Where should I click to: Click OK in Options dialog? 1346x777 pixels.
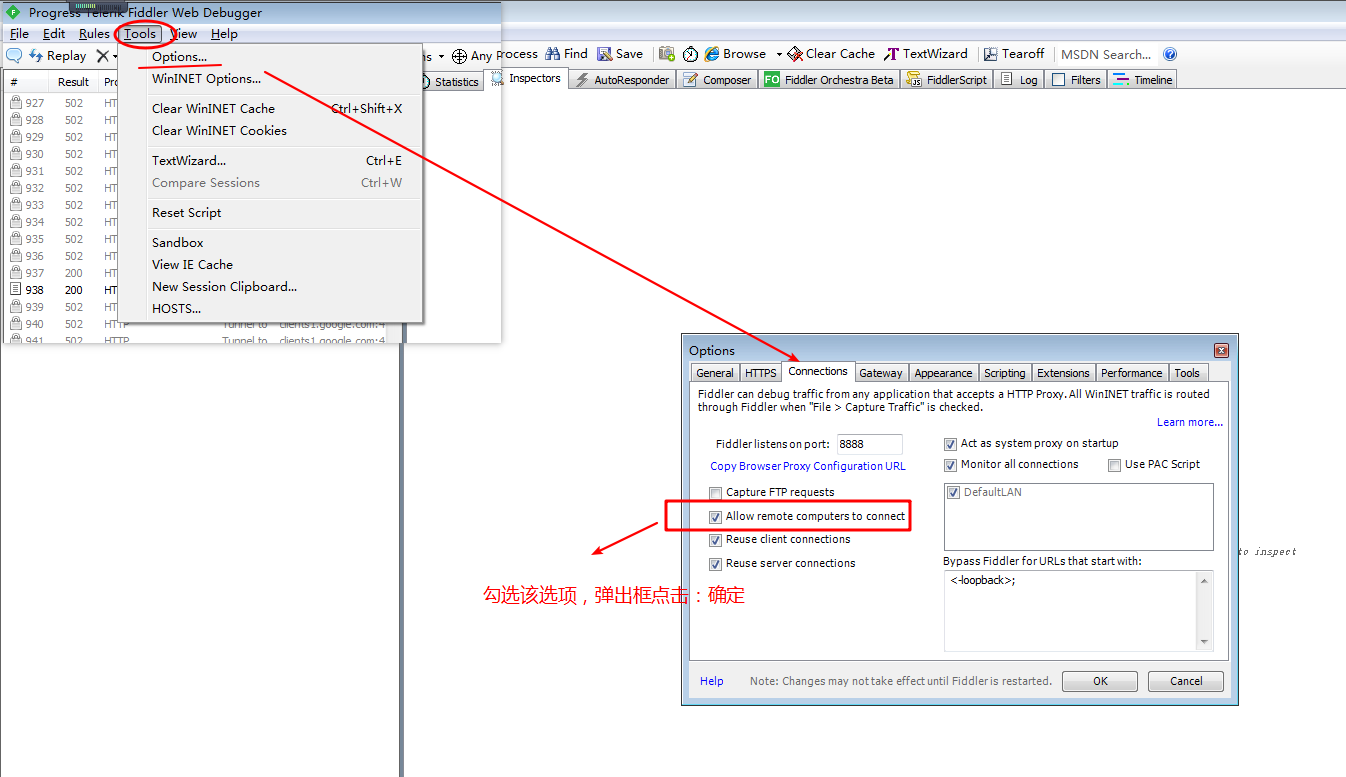(x=1100, y=681)
